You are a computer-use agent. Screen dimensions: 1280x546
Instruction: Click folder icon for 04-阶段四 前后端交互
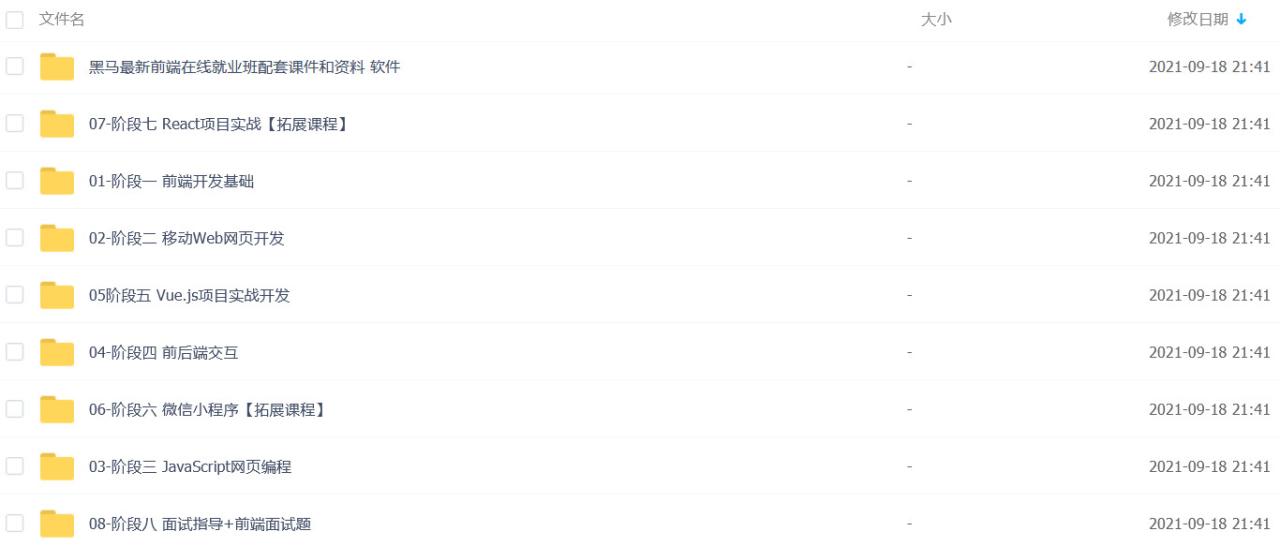tap(57, 352)
